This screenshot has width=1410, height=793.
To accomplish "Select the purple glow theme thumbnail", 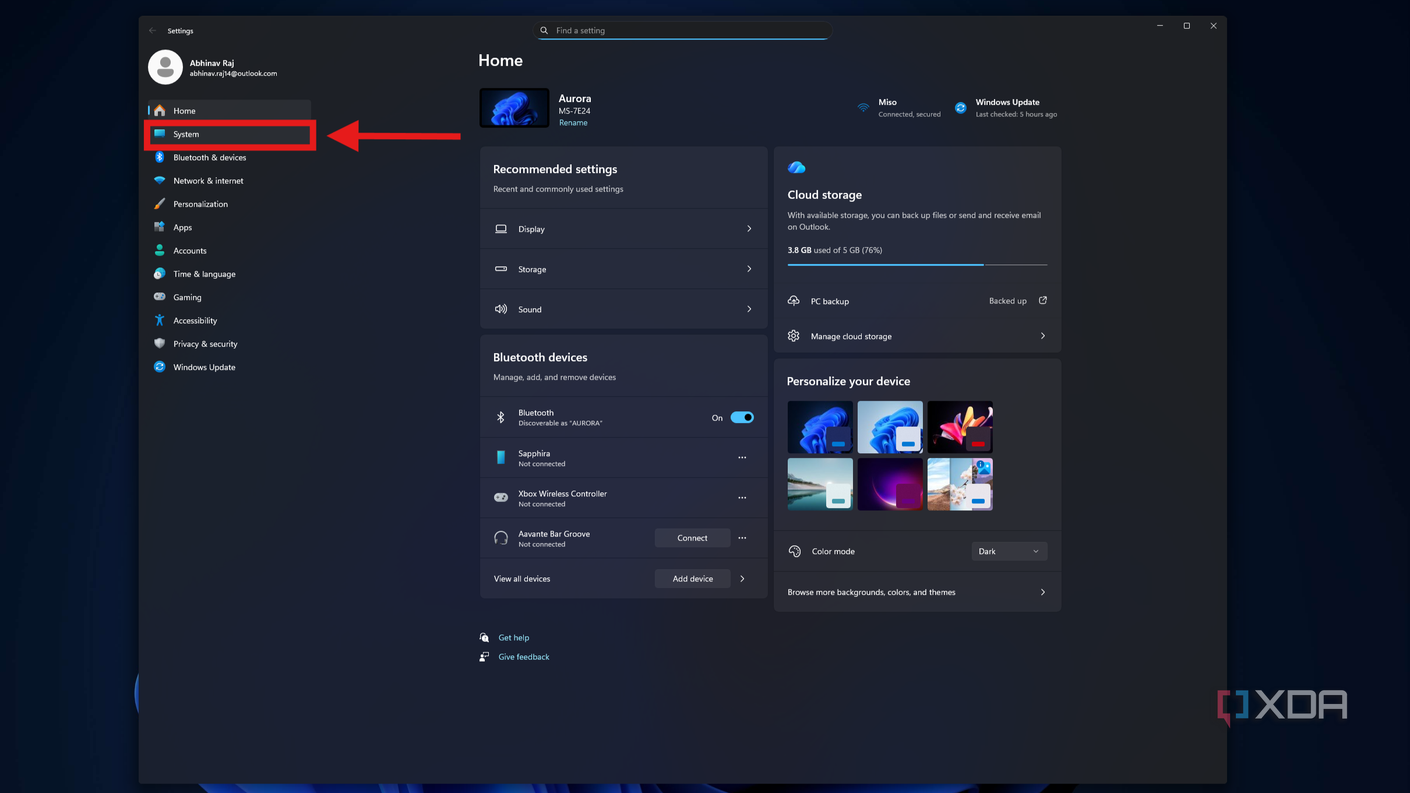I will [890, 484].
